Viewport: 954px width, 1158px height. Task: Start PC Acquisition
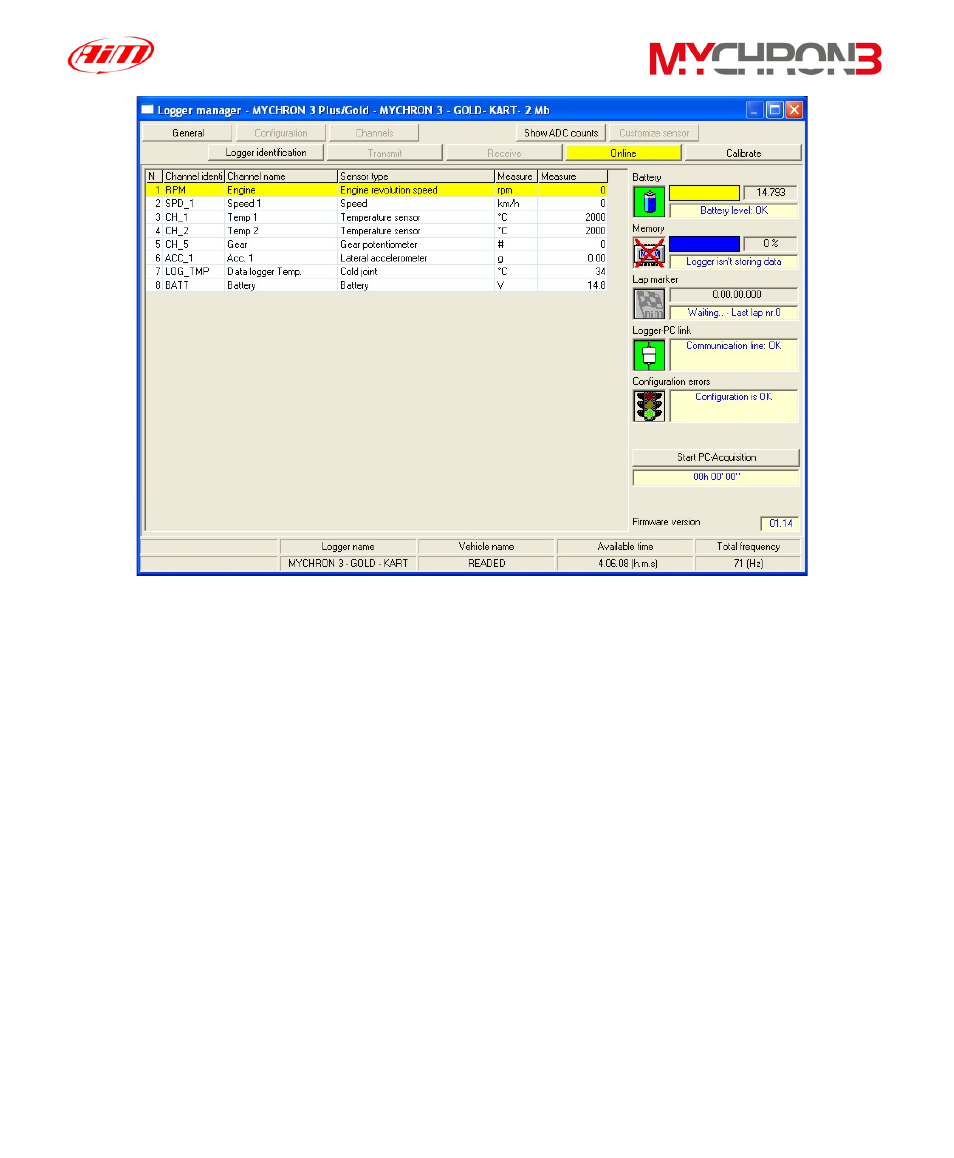click(716, 457)
